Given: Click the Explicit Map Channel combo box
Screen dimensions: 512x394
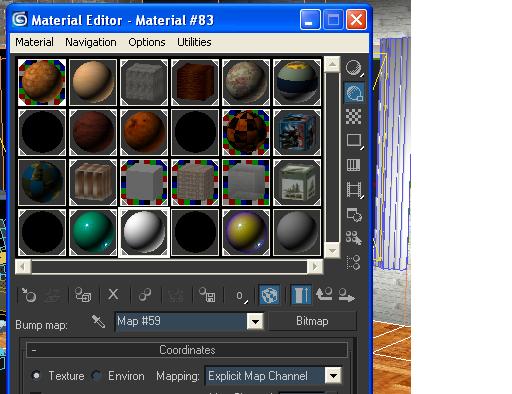Looking at the screenshot, I should (273, 376).
